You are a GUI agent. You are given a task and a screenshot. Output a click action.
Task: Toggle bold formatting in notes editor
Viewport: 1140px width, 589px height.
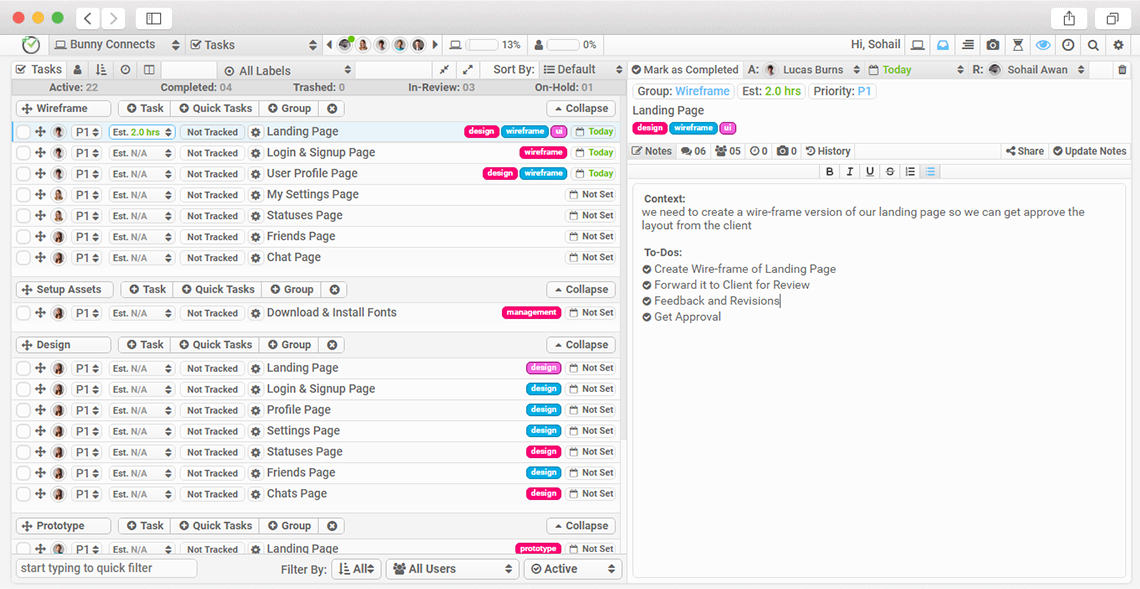point(830,172)
